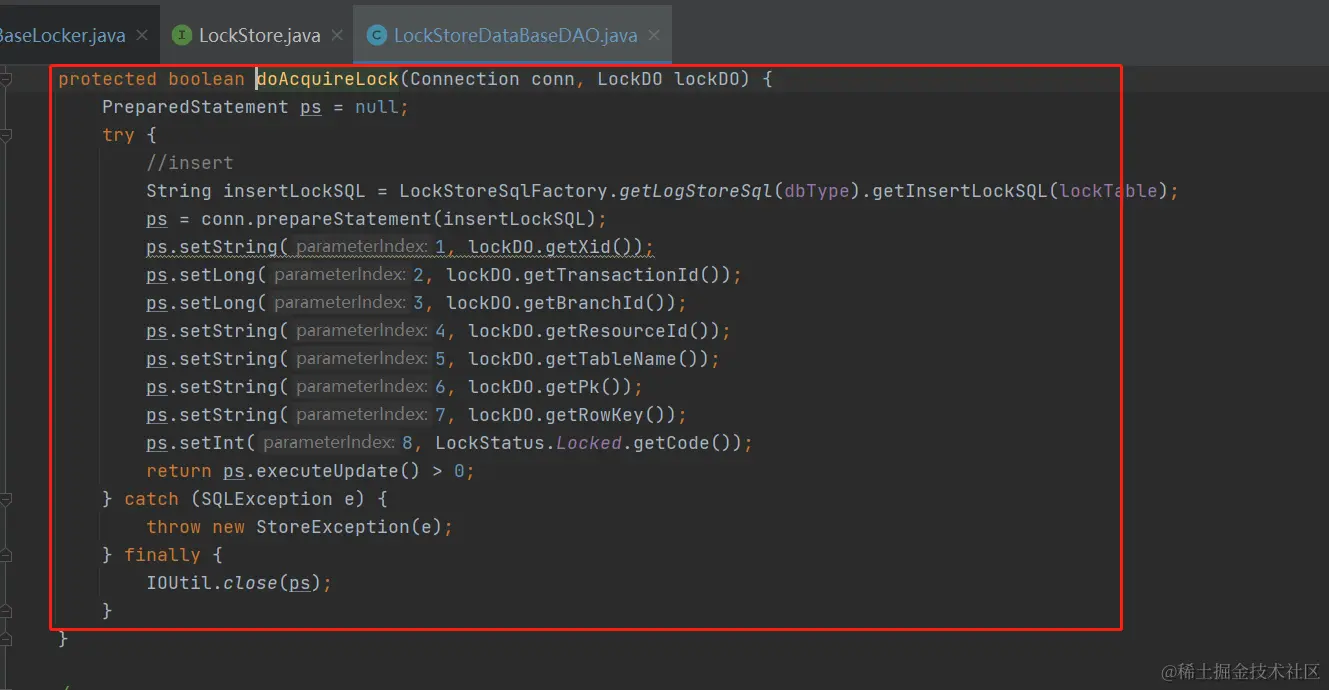Switch to the BaseLocker.java tab
The width and height of the screenshot is (1329, 690).
pyautogui.click(x=63, y=35)
